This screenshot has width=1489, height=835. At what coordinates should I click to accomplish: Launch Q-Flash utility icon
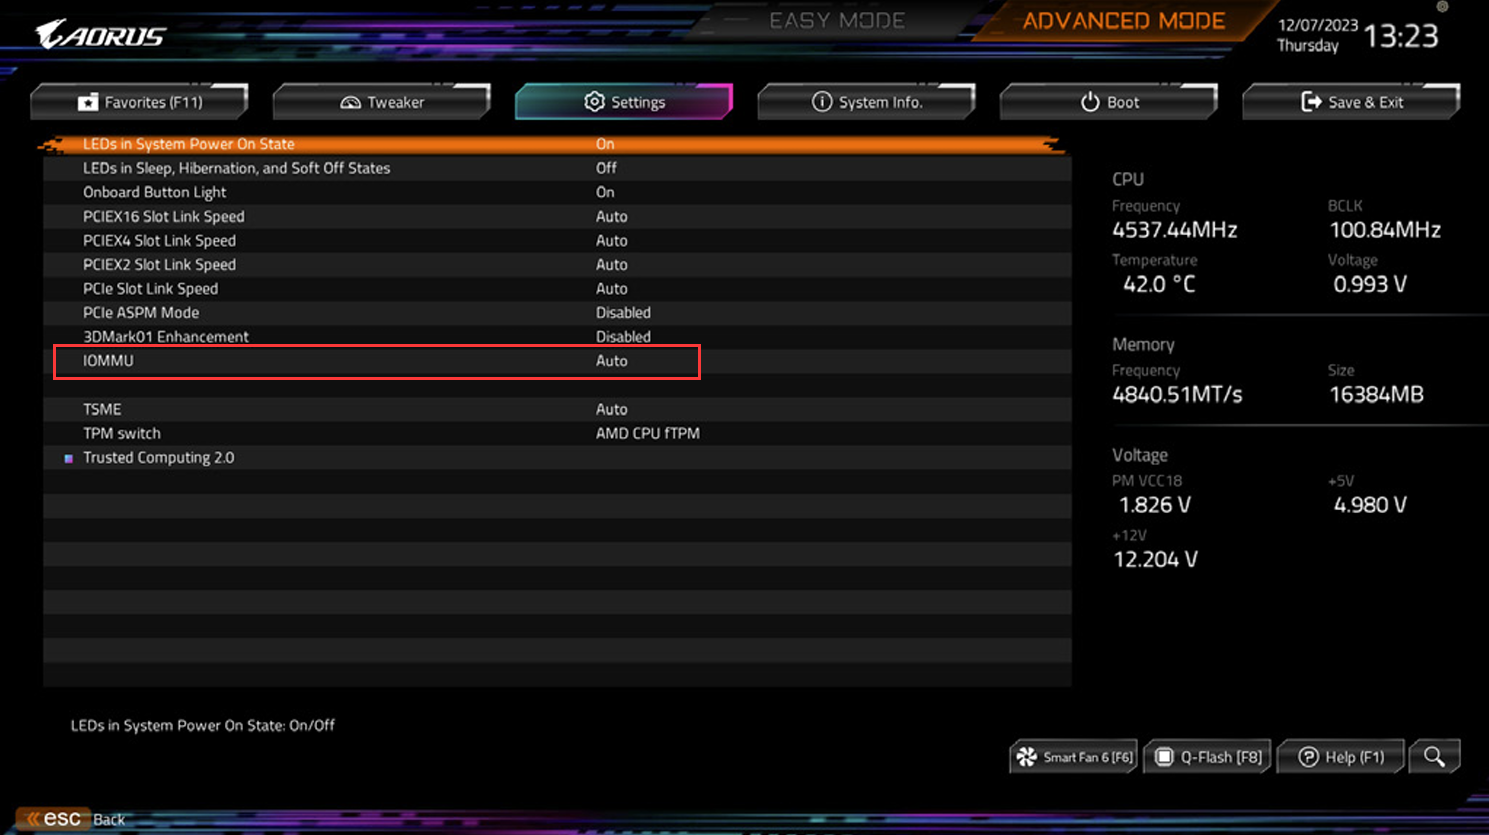(x=1164, y=757)
